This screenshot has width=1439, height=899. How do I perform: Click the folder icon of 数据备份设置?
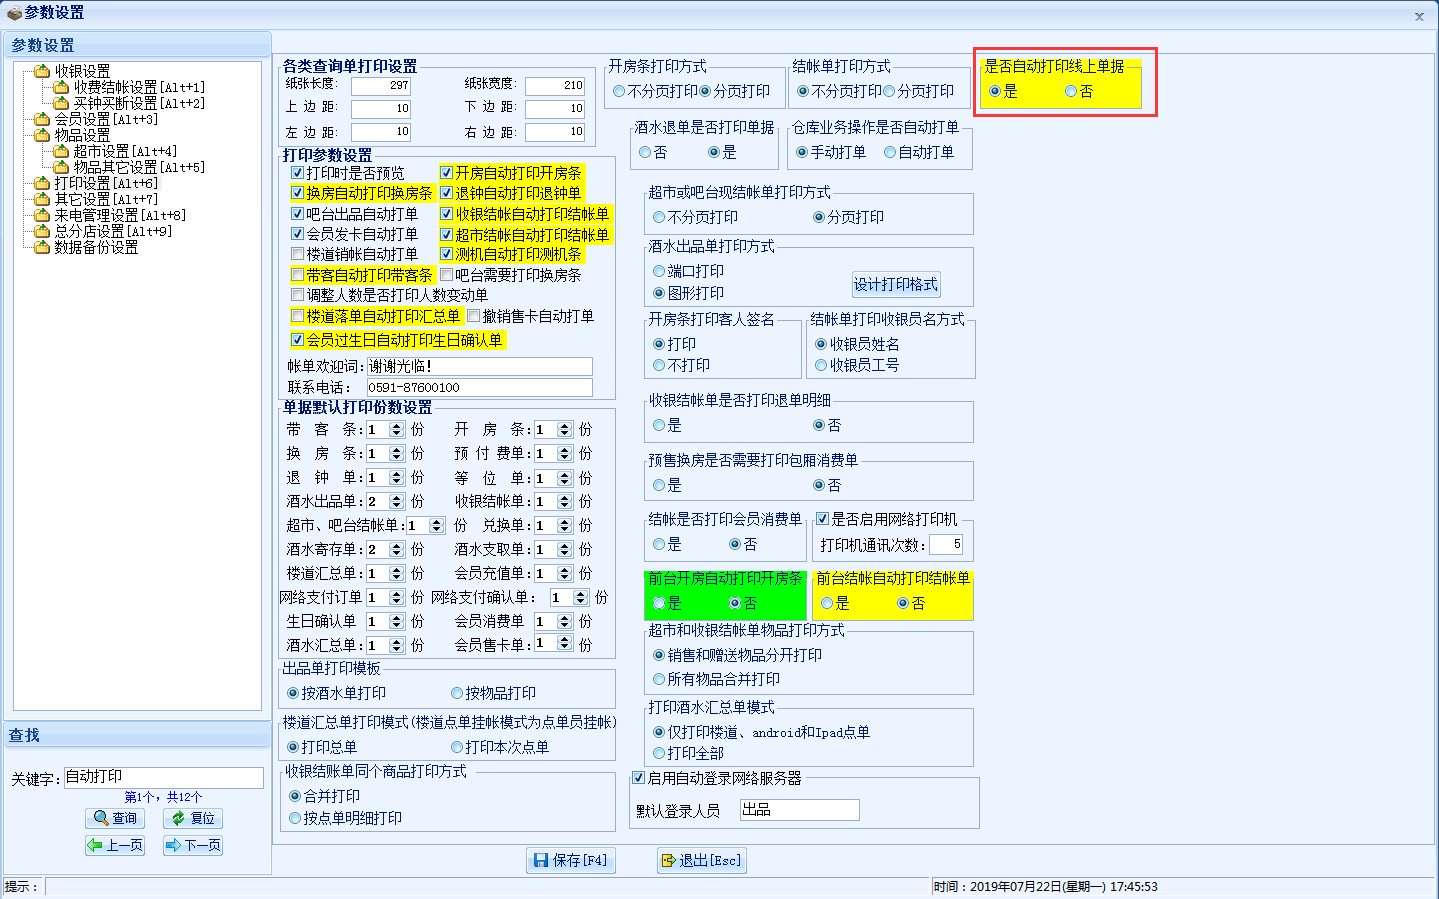[x=42, y=247]
